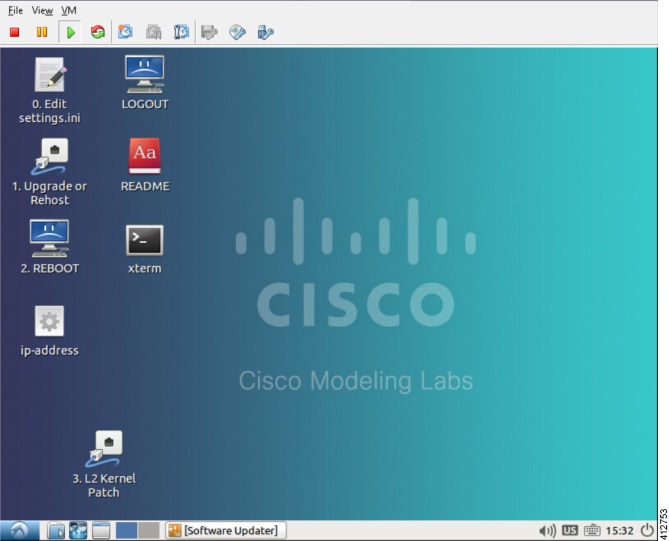Switch to the first blue workspace
This screenshot has width=669, height=541.
coord(126,531)
